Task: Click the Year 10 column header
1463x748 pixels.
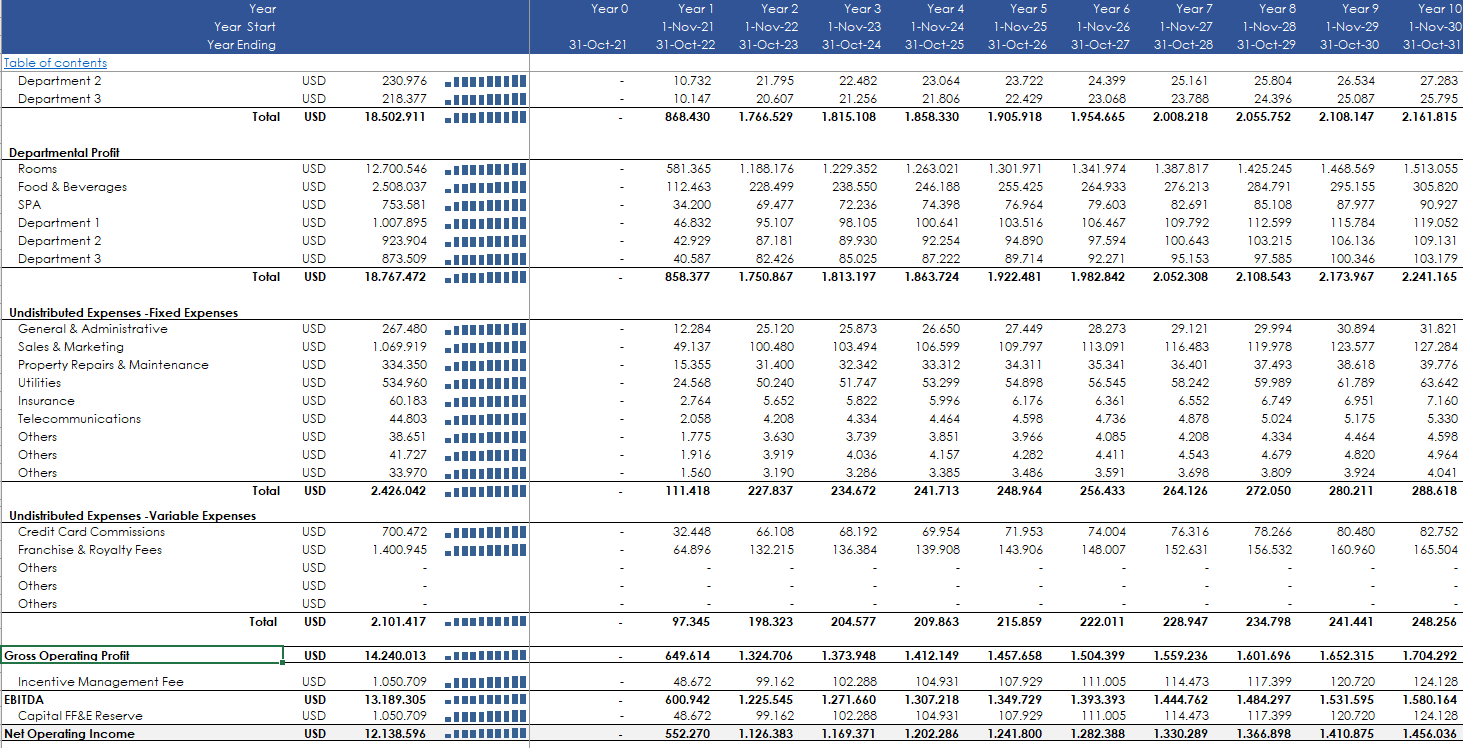Action: pos(1440,9)
